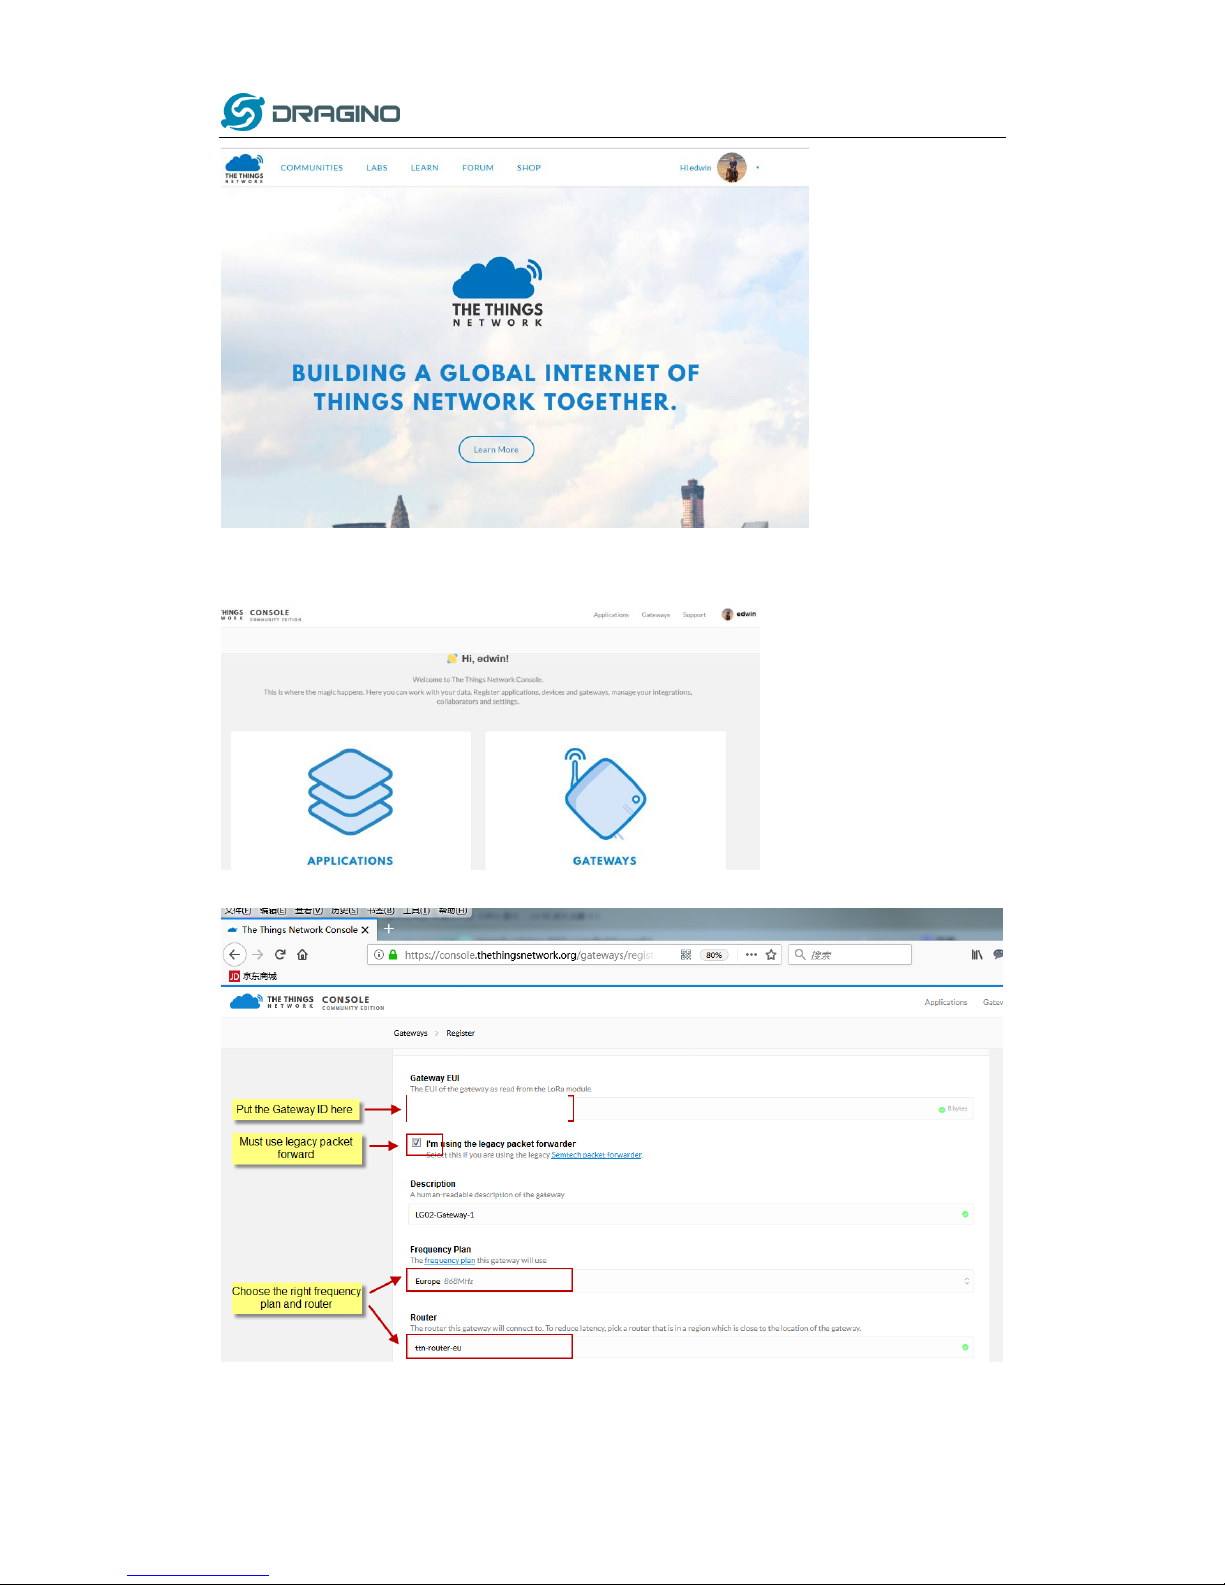
Task: Toggle the legacy packet forwarder checkbox
Action: (x=417, y=1143)
